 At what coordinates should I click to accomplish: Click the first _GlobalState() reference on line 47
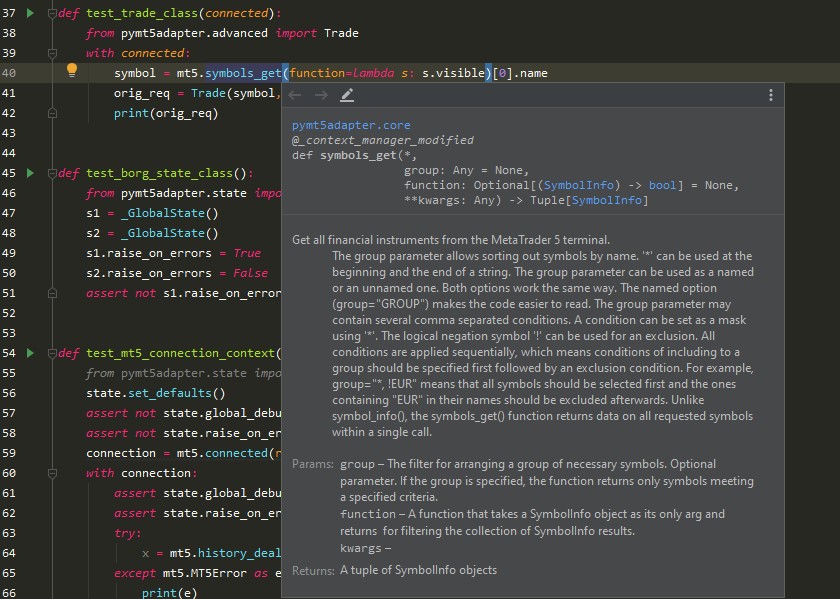coord(164,213)
